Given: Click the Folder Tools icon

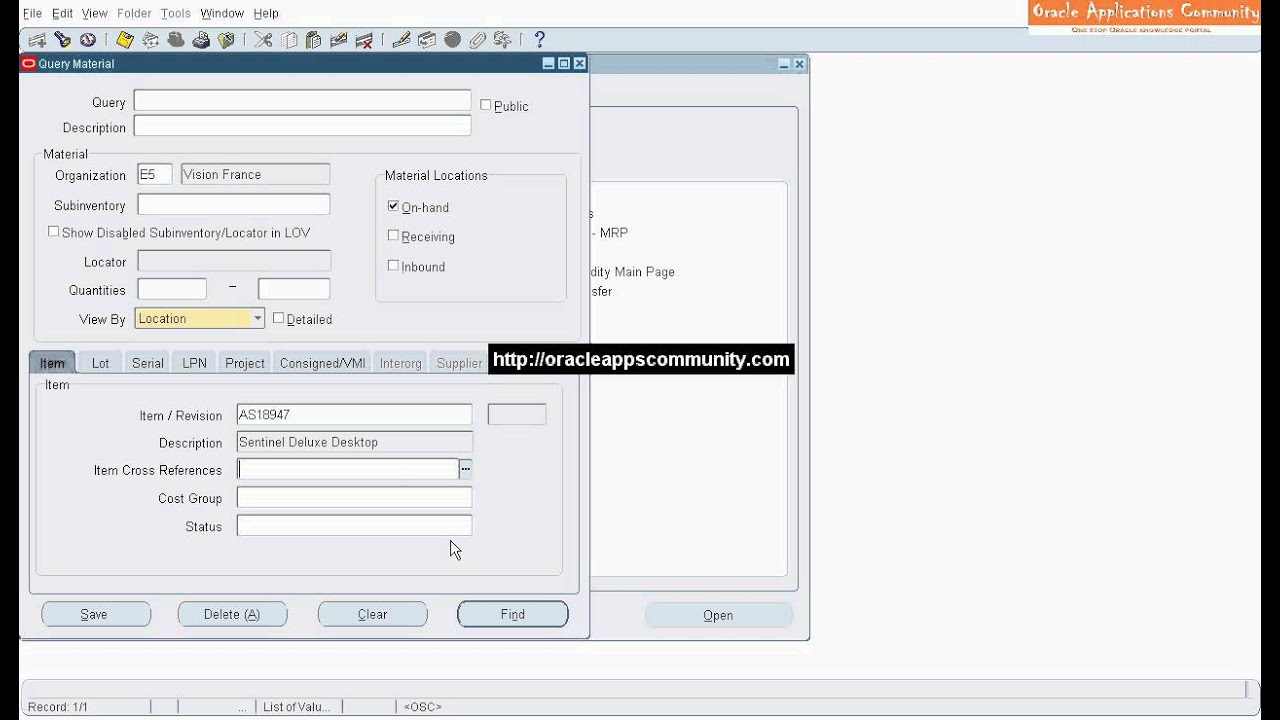Looking at the screenshot, I should tap(502, 40).
